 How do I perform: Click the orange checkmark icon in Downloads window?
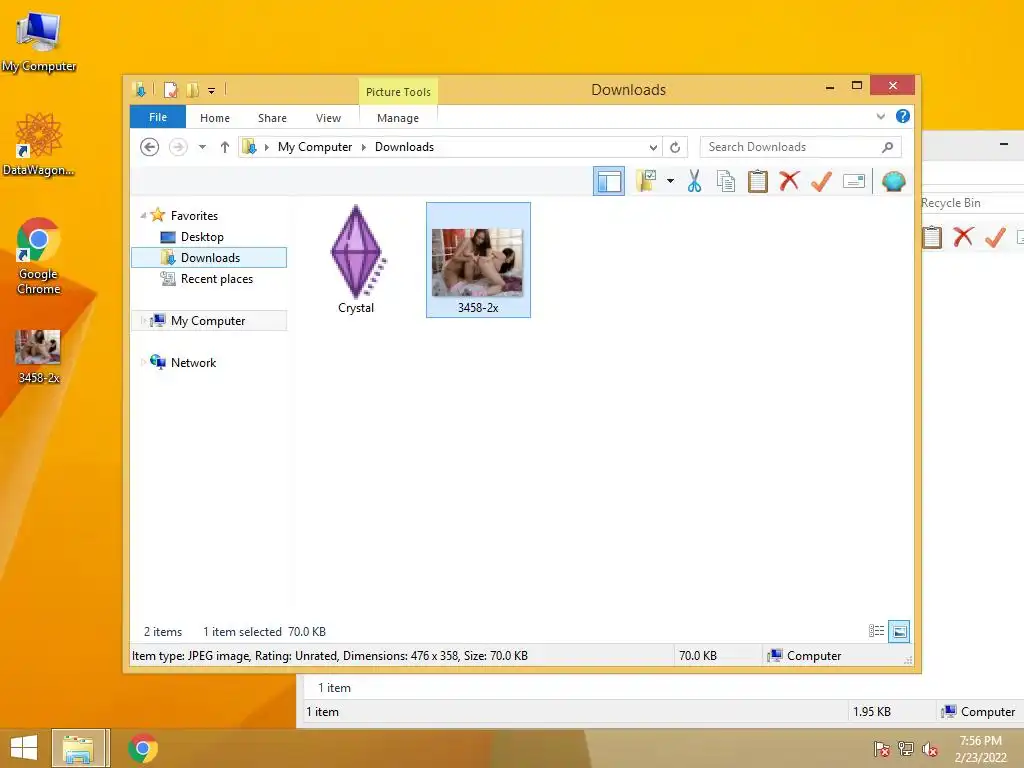[822, 181]
